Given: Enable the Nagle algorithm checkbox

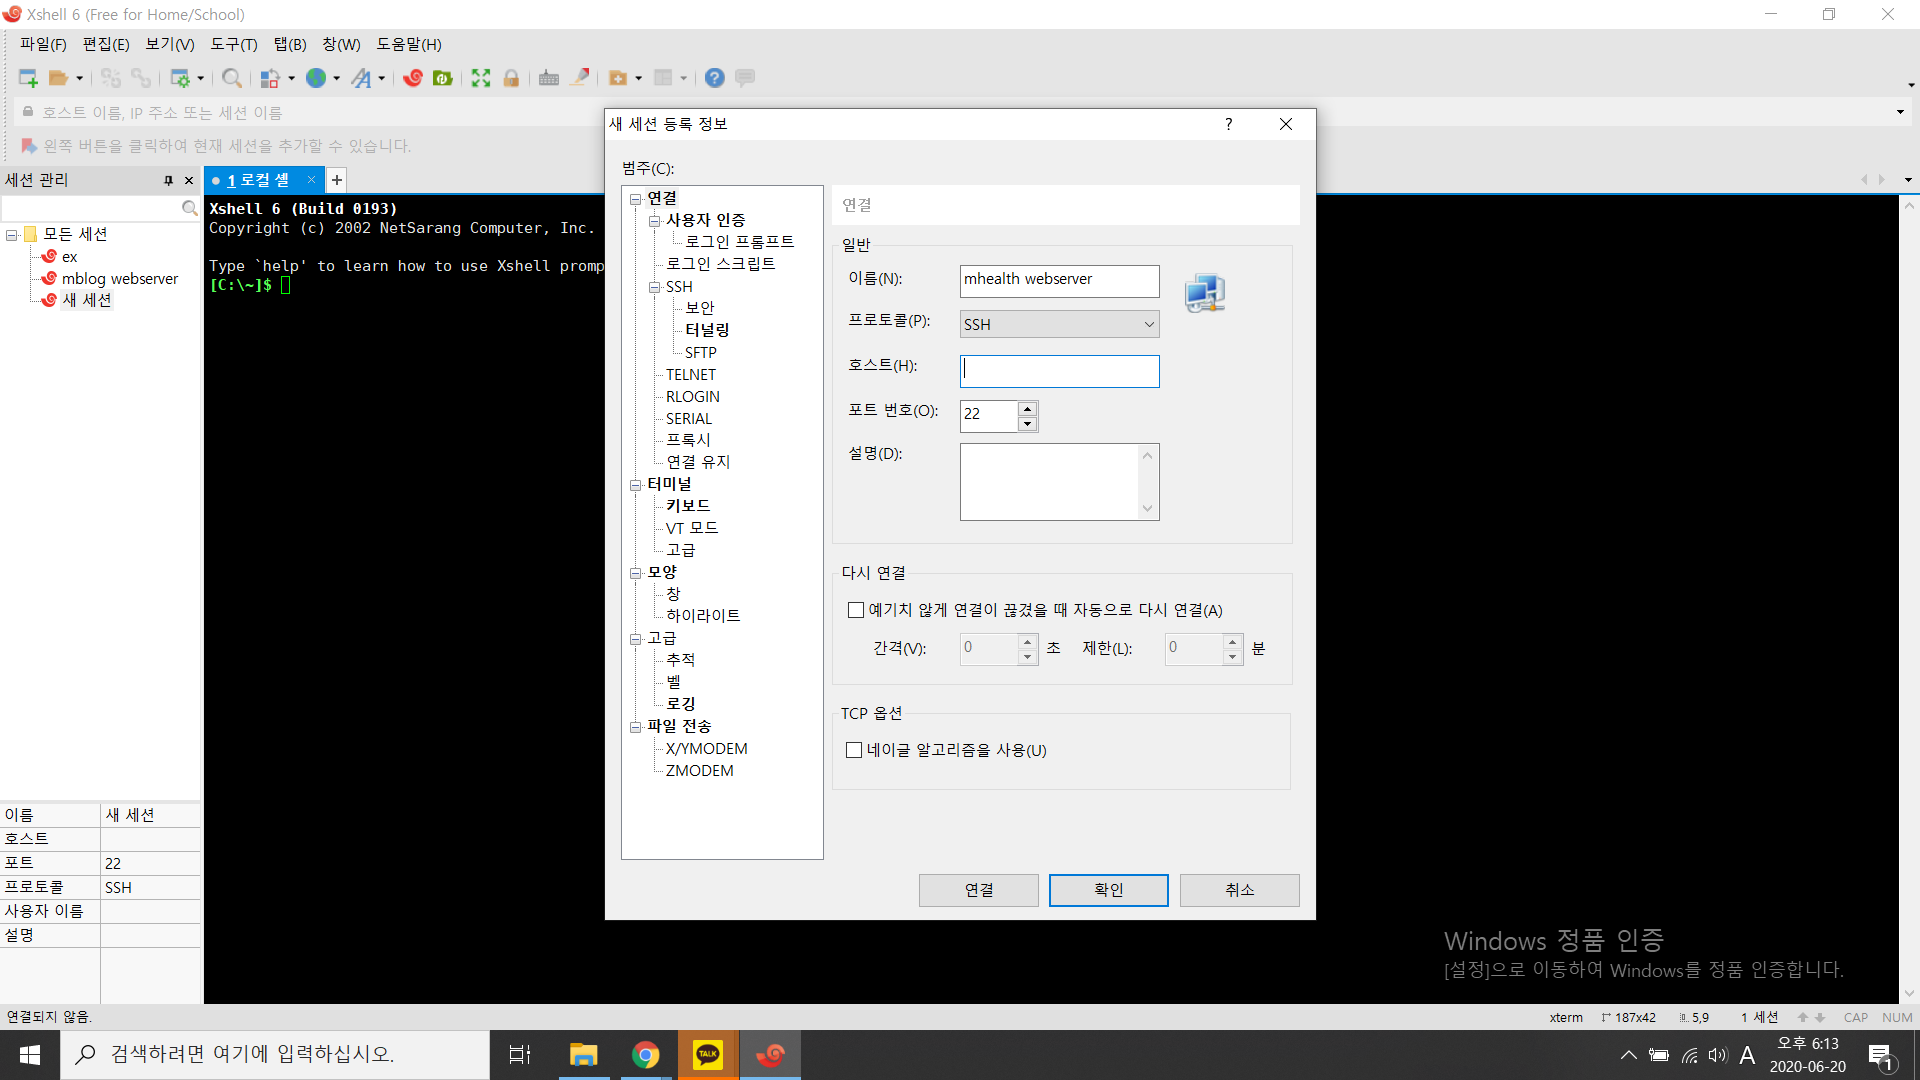Looking at the screenshot, I should click(x=854, y=750).
